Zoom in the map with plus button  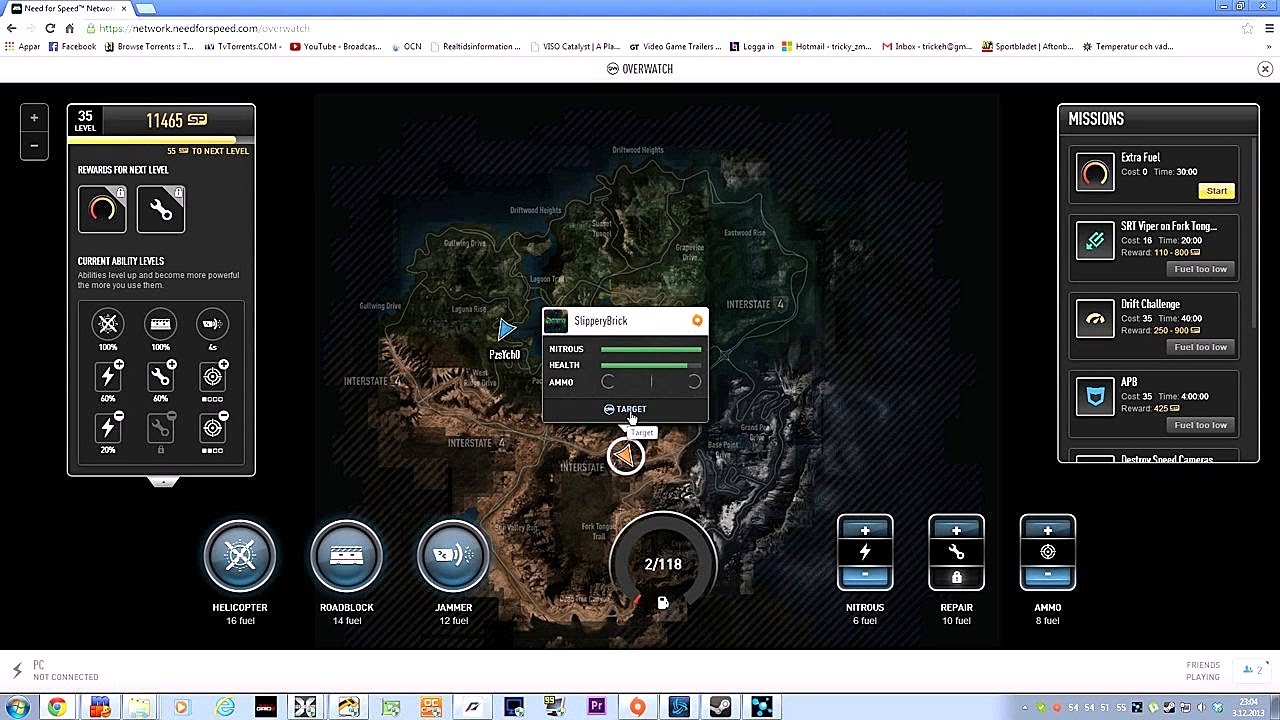pos(34,118)
